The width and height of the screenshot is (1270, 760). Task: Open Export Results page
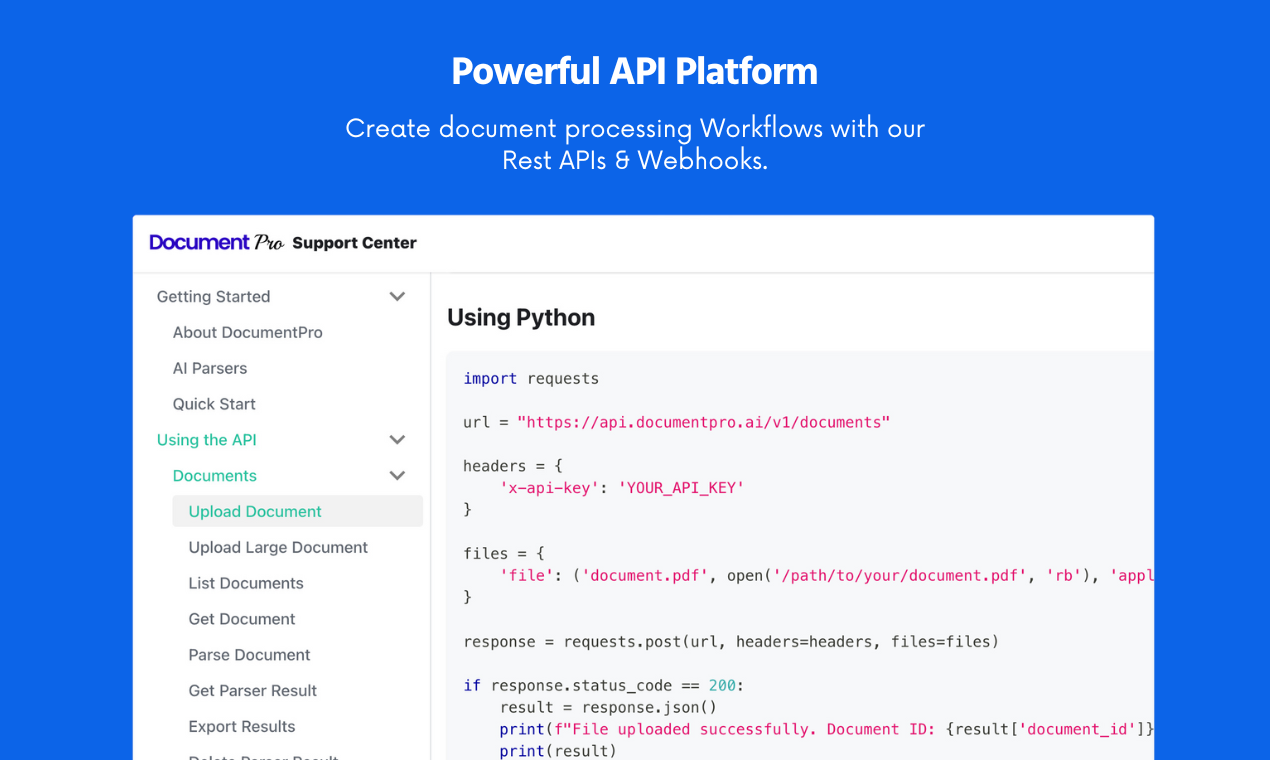[242, 727]
